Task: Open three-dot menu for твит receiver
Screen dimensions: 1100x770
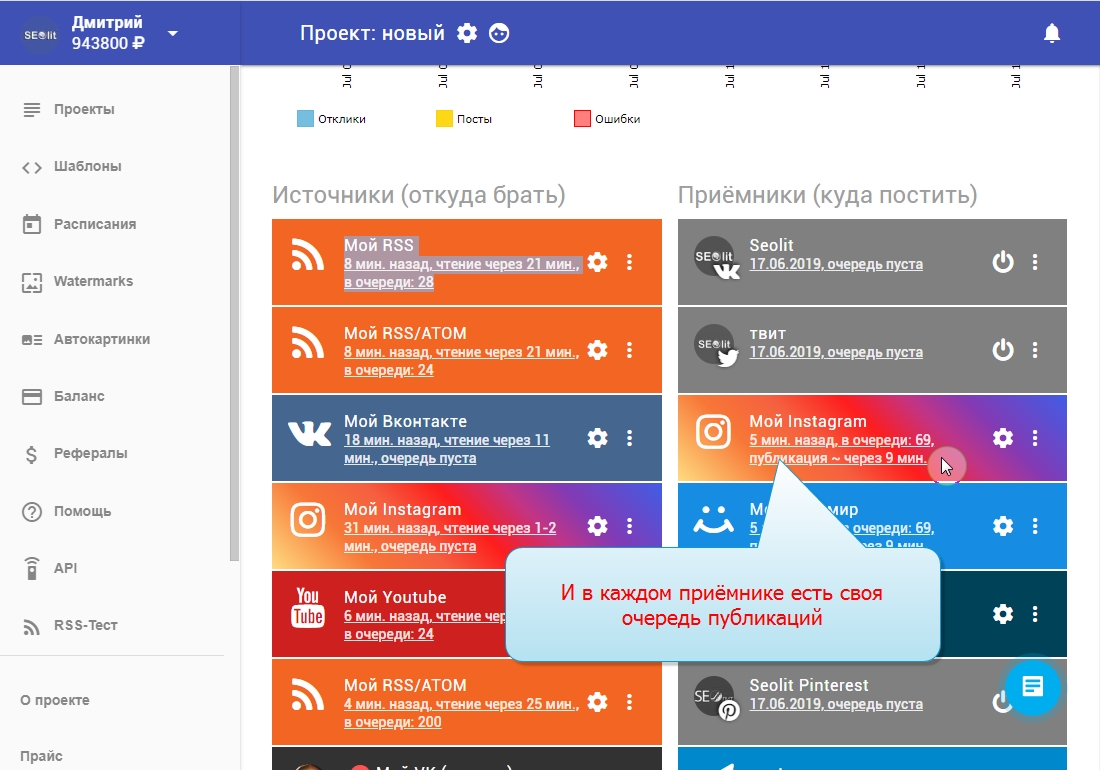Action: coord(1035,350)
